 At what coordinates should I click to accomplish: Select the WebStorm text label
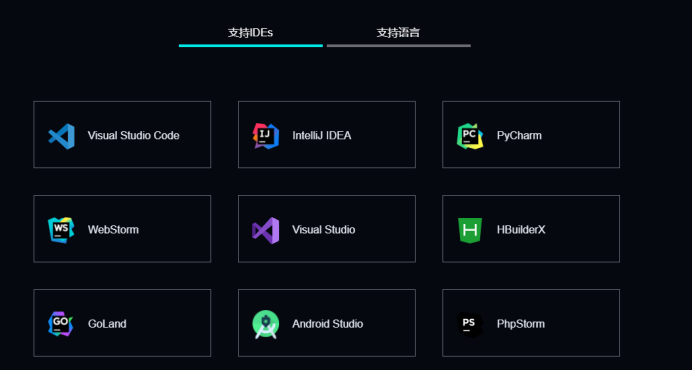(113, 230)
